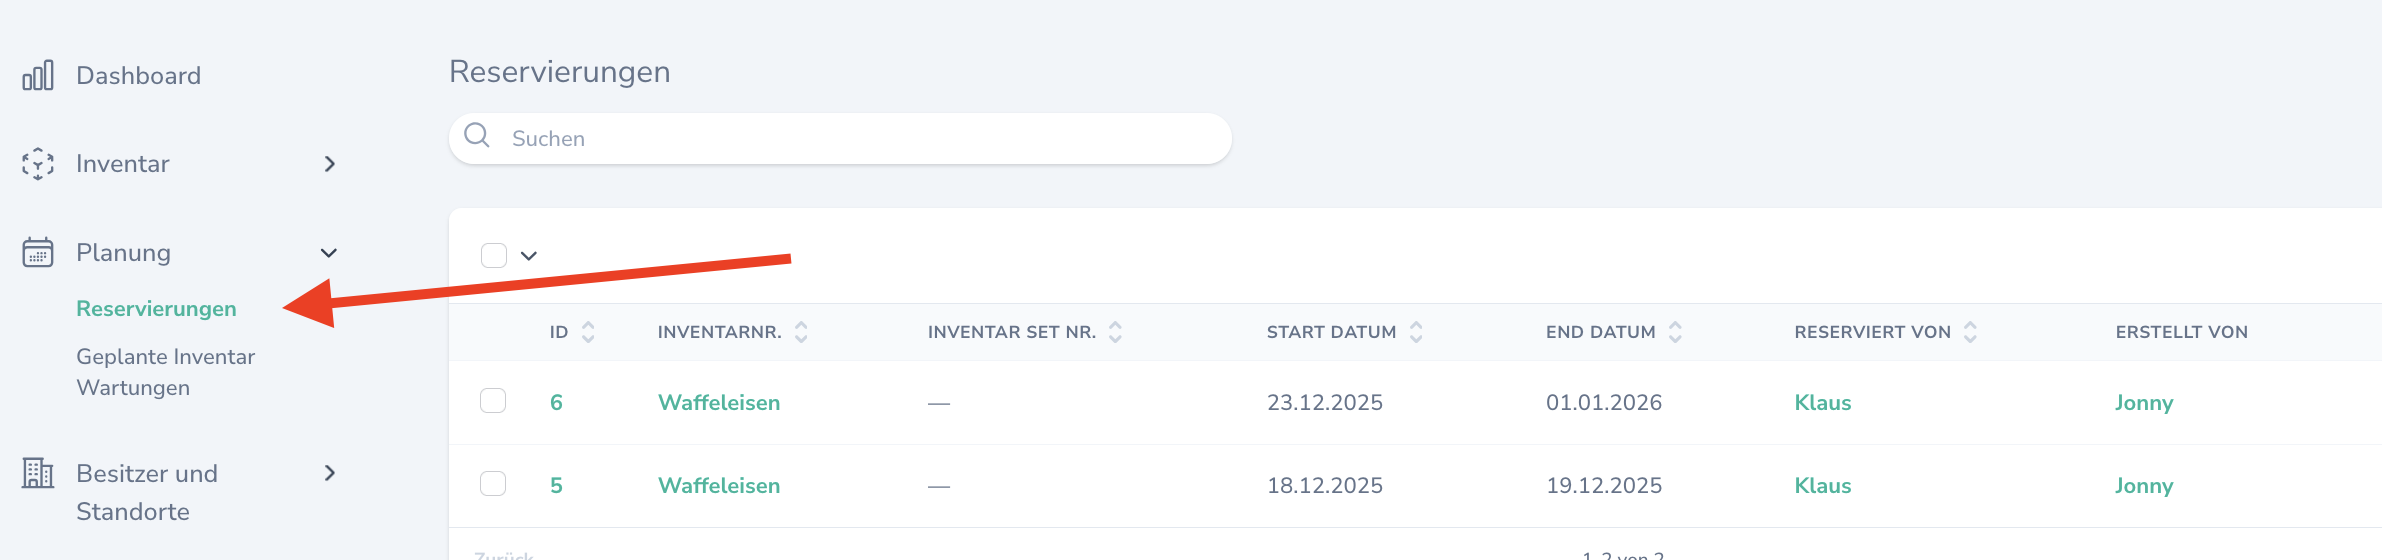The height and width of the screenshot is (560, 2382).
Task: Click the search magnifier icon
Action: [x=477, y=136]
